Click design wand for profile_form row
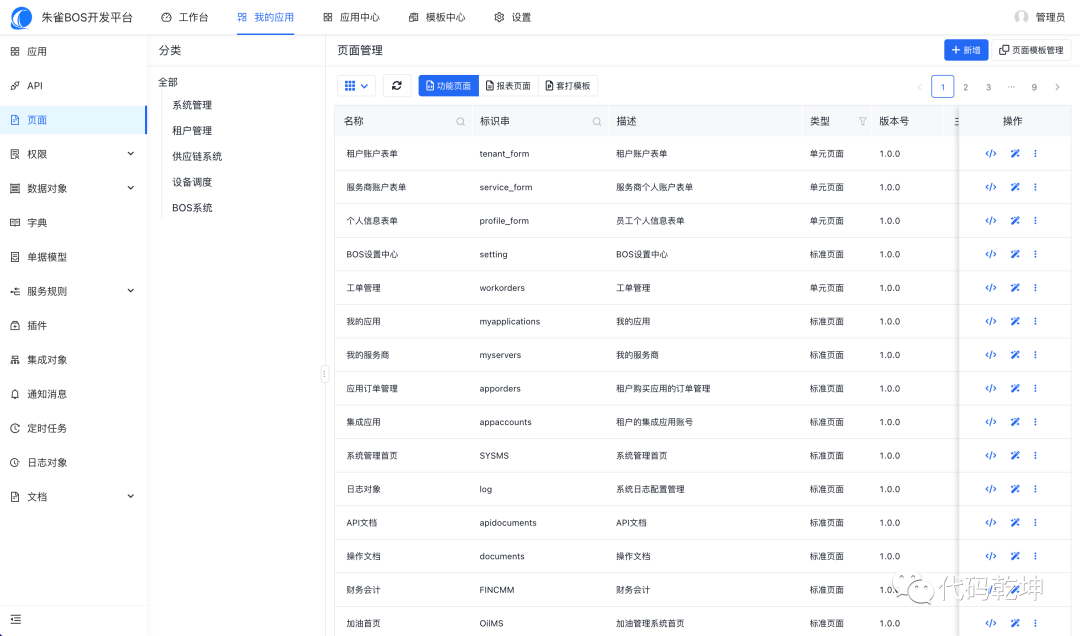This screenshot has height=636, width=1080. (x=1015, y=220)
